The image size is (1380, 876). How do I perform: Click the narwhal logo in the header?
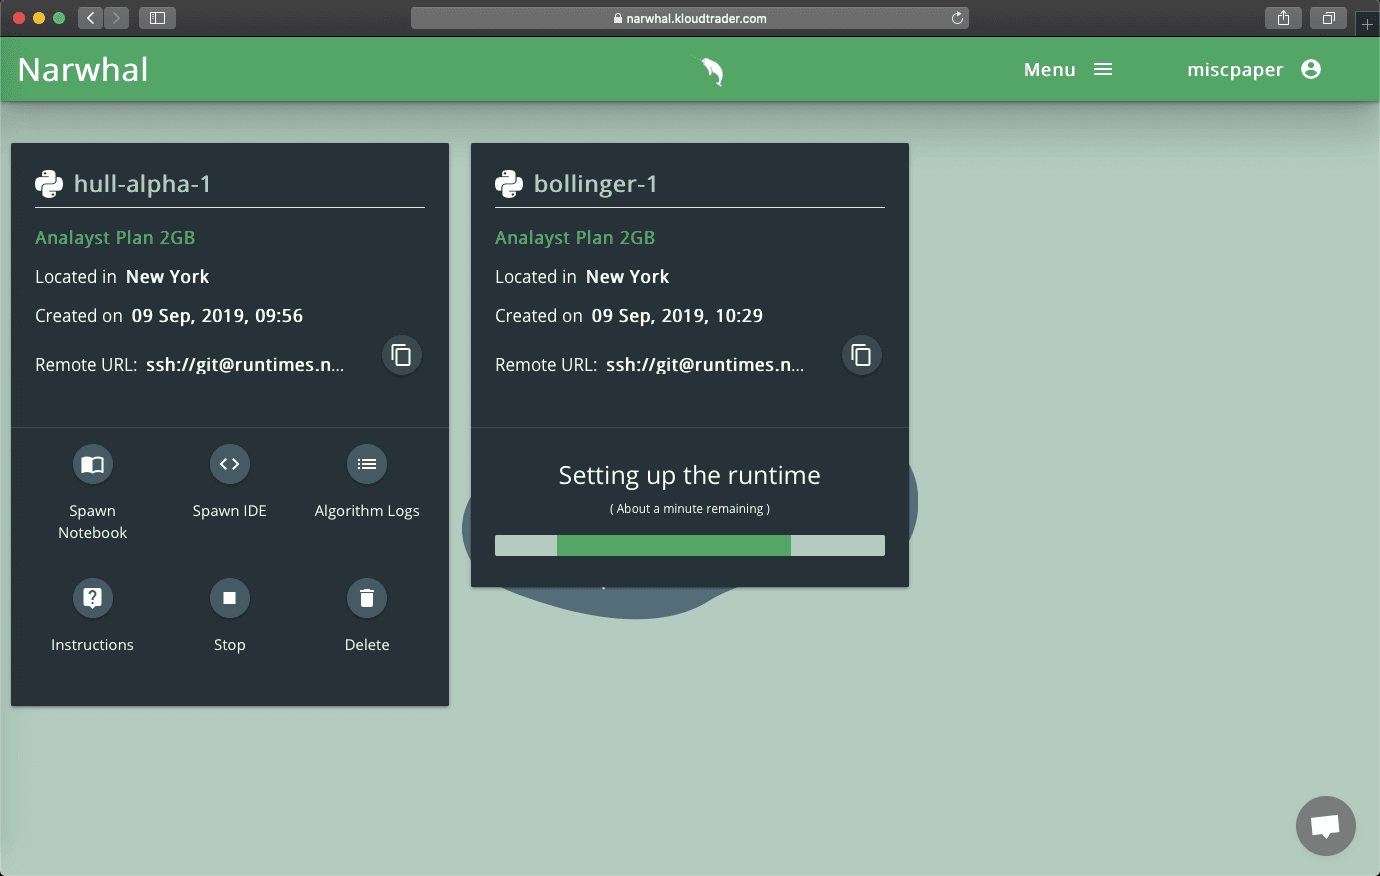click(x=710, y=70)
